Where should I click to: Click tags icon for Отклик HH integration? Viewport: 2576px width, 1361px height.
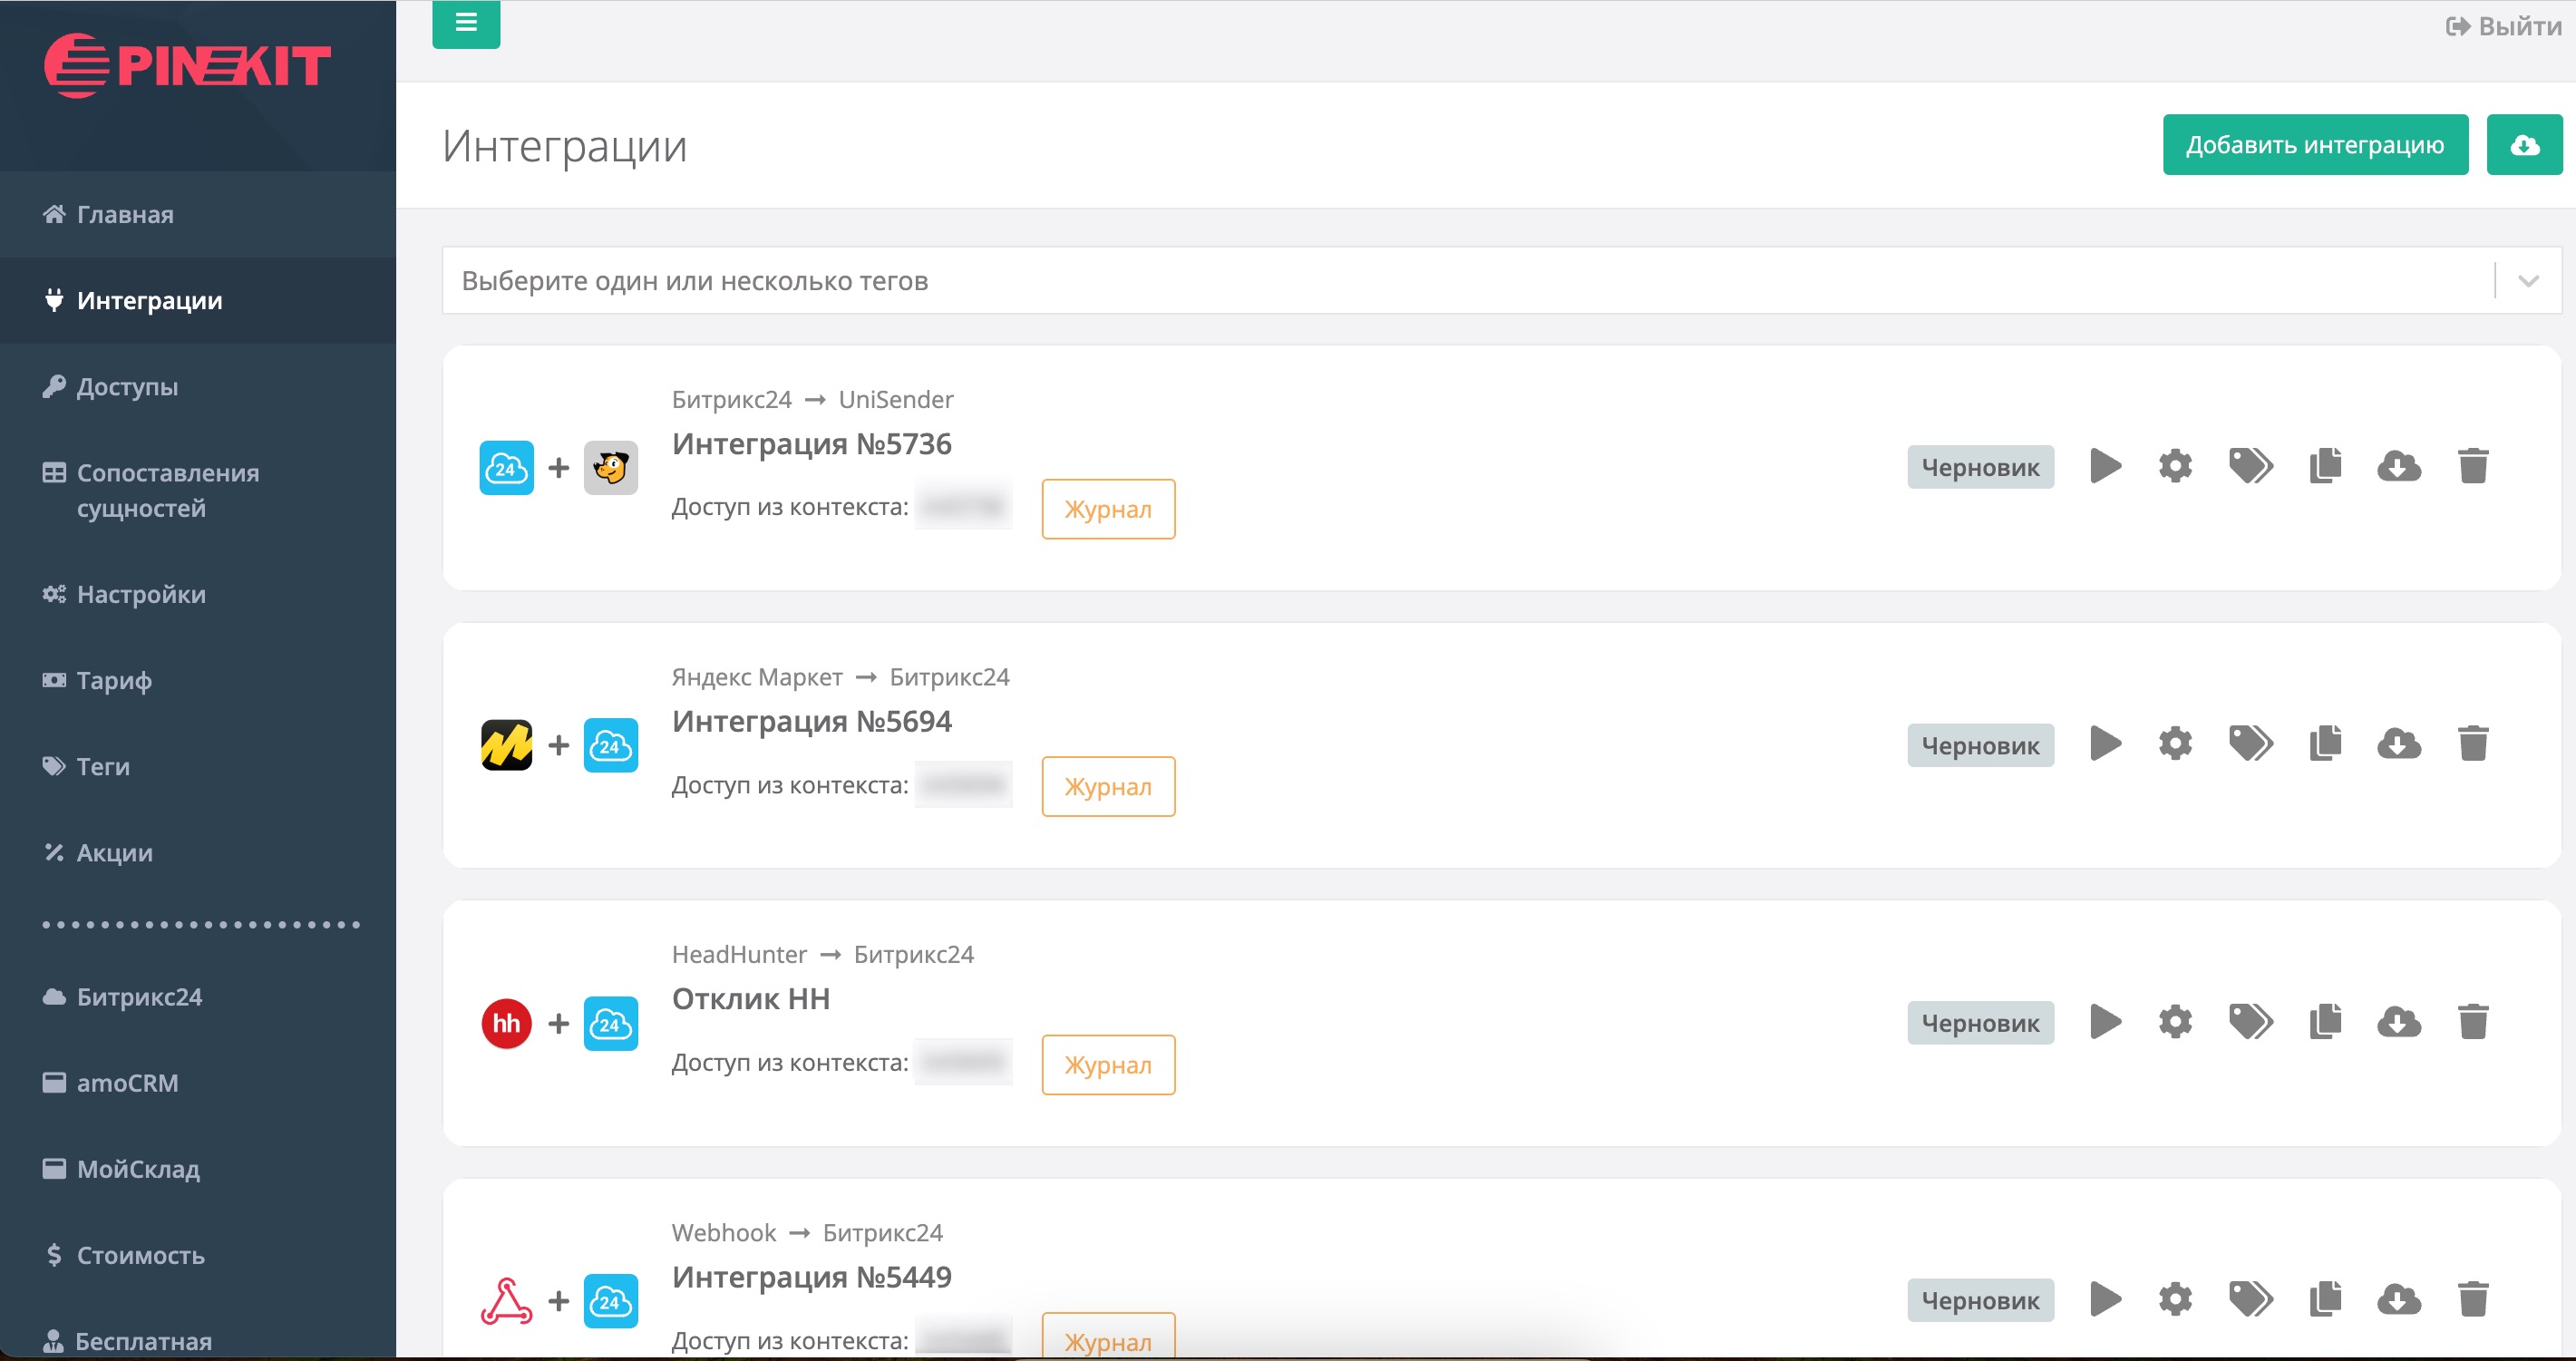2250,1022
